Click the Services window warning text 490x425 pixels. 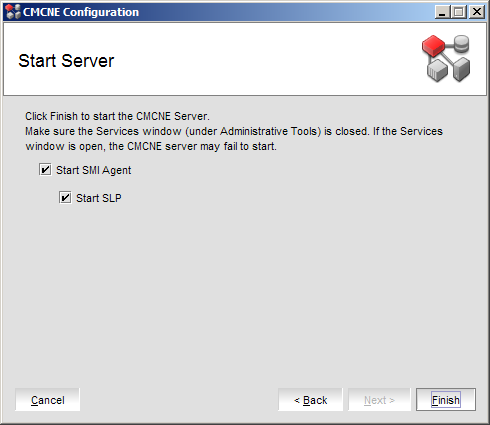pos(234,139)
